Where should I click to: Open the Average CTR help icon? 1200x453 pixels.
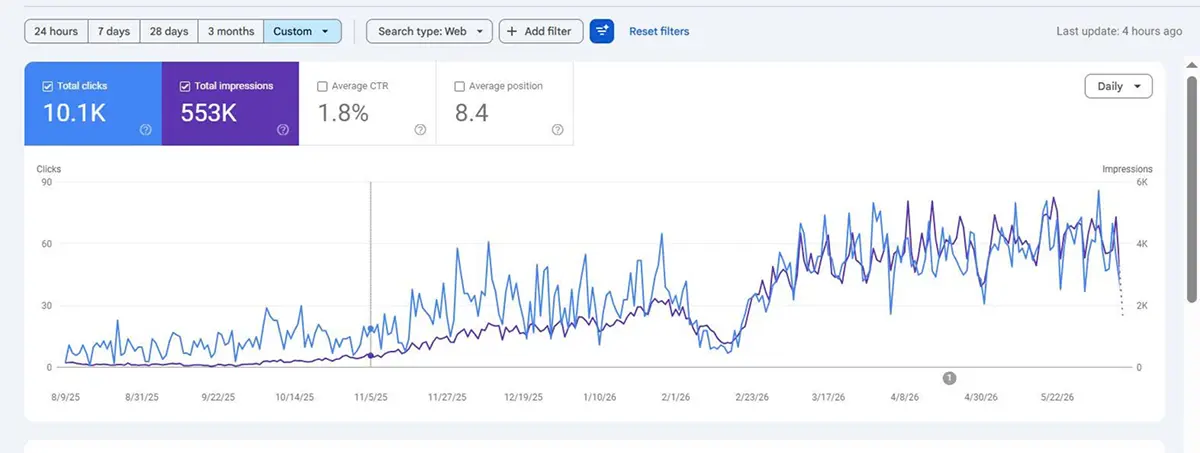(420, 129)
